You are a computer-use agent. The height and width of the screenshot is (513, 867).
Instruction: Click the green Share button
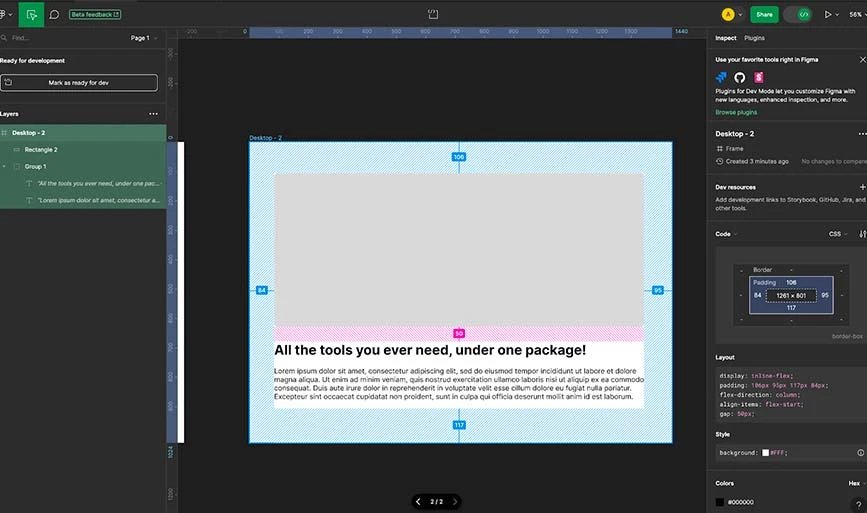click(764, 14)
